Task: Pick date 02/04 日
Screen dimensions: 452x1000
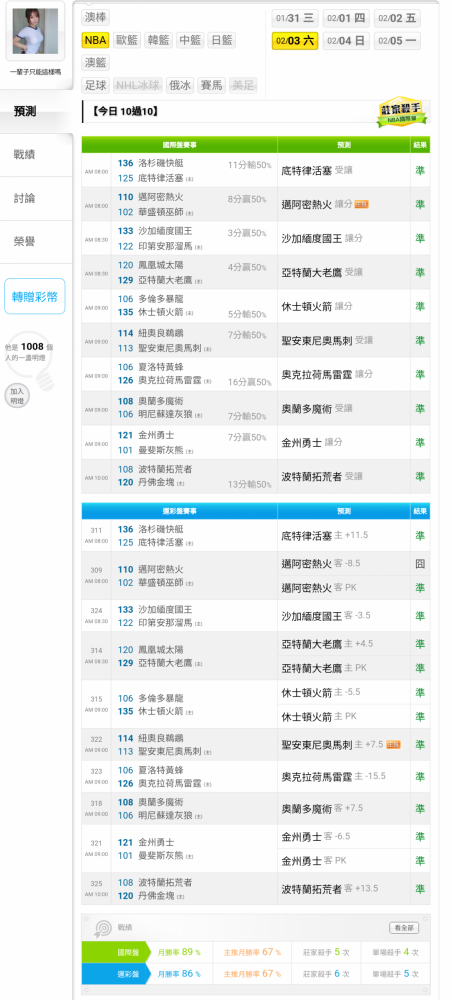Action: [346, 41]
